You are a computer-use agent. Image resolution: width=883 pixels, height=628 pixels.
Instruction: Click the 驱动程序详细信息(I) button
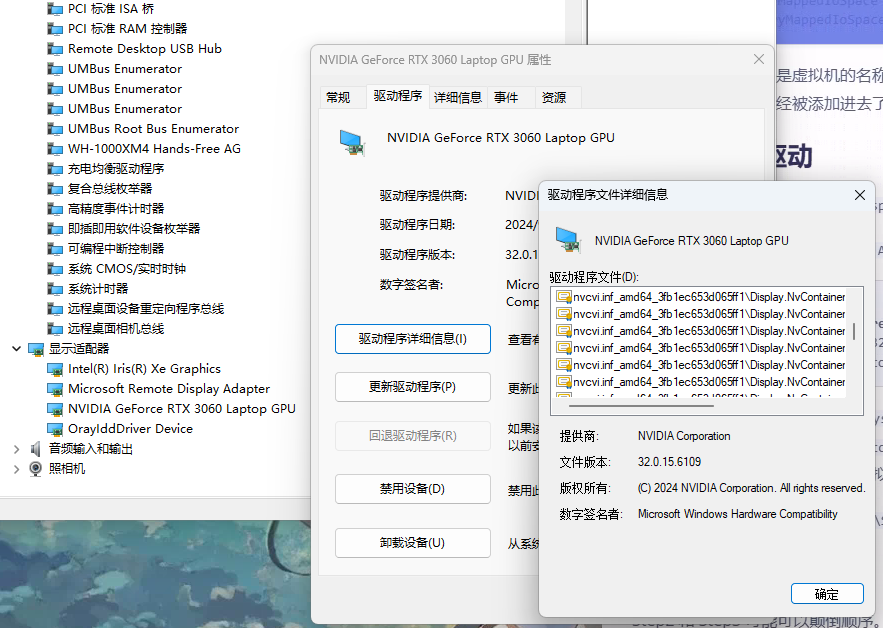(x=413, y=339)
